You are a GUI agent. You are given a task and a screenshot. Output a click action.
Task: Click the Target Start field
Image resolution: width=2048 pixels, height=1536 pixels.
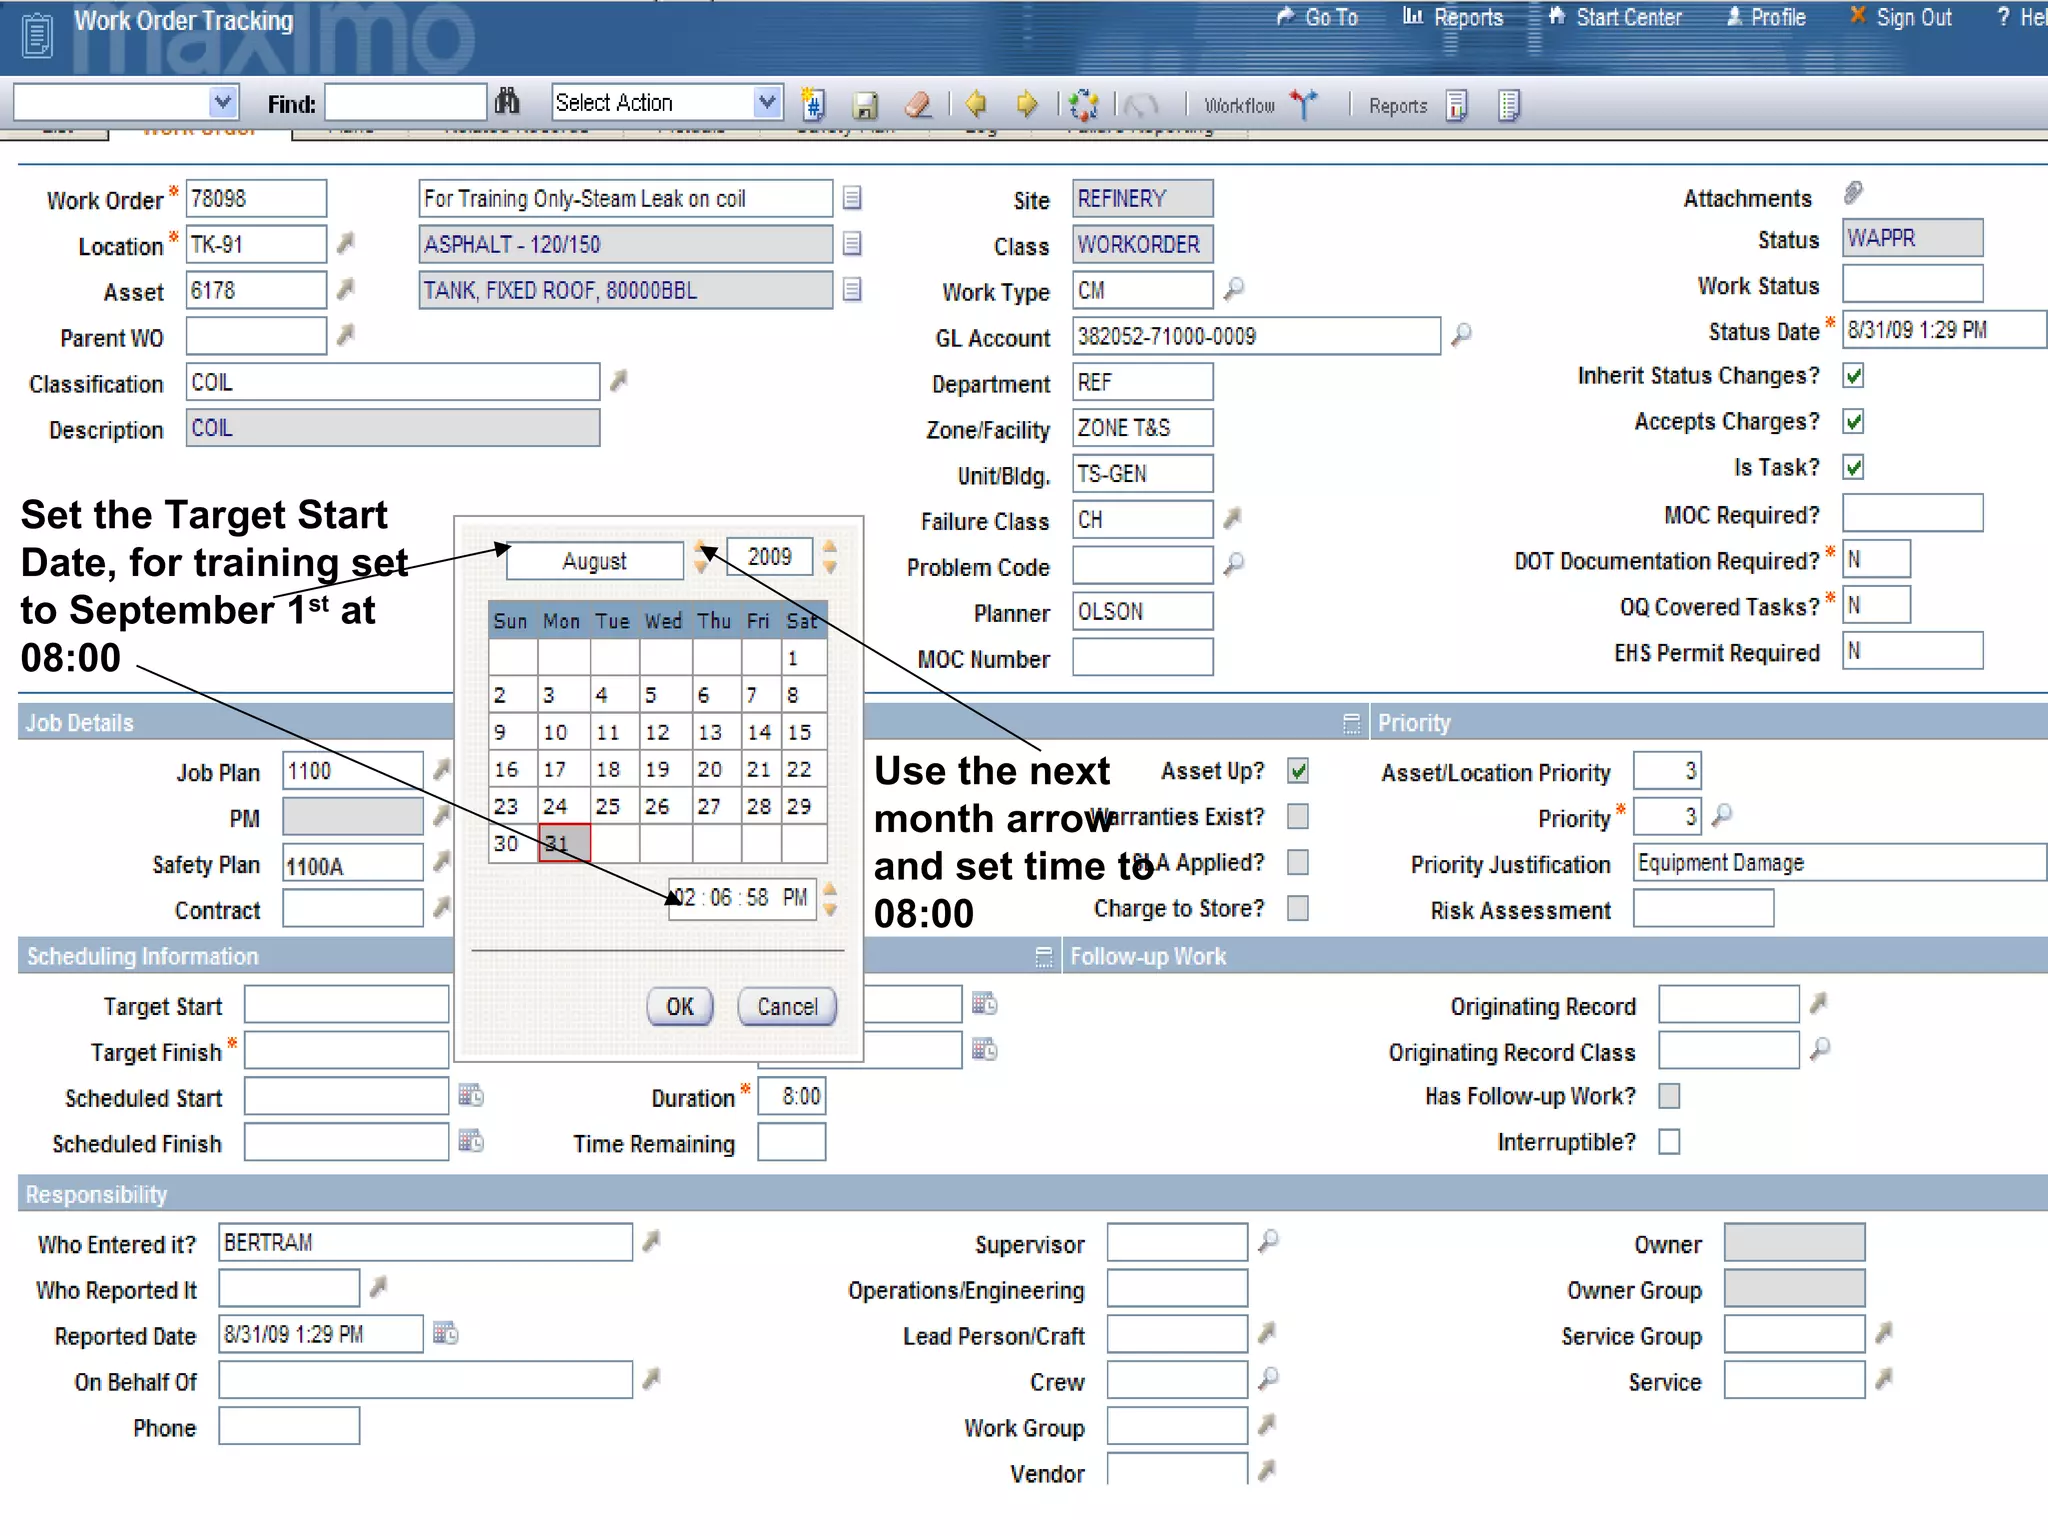tap(346, 1005)
